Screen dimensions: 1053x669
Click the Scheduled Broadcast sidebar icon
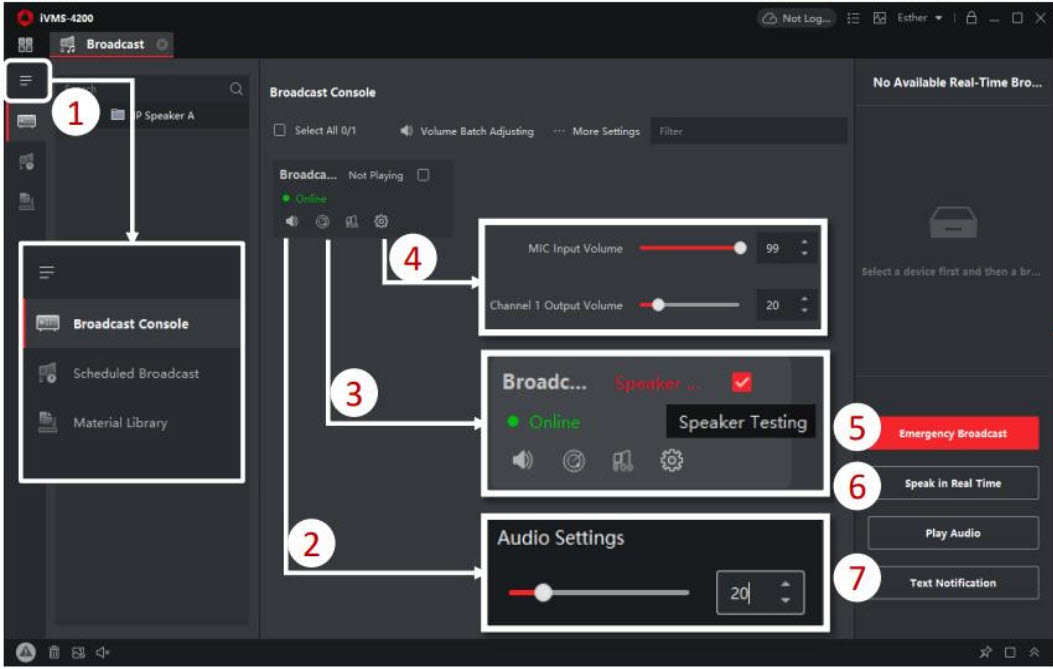click(x=27, y=162)
